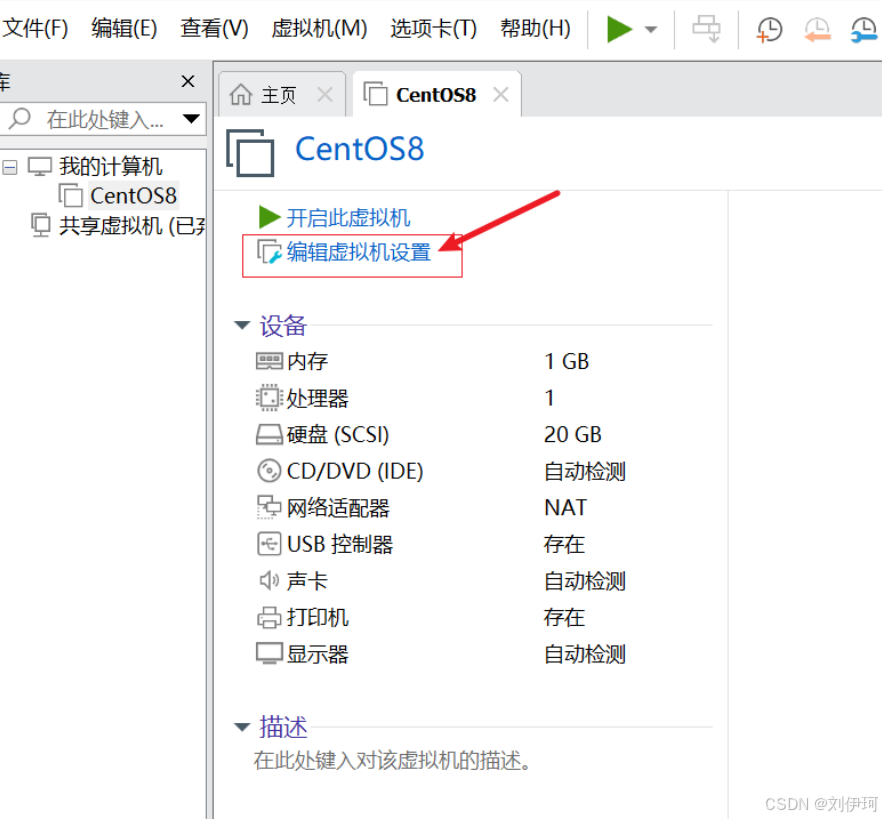Select the USB 控制器 row label

click(340, 544)
